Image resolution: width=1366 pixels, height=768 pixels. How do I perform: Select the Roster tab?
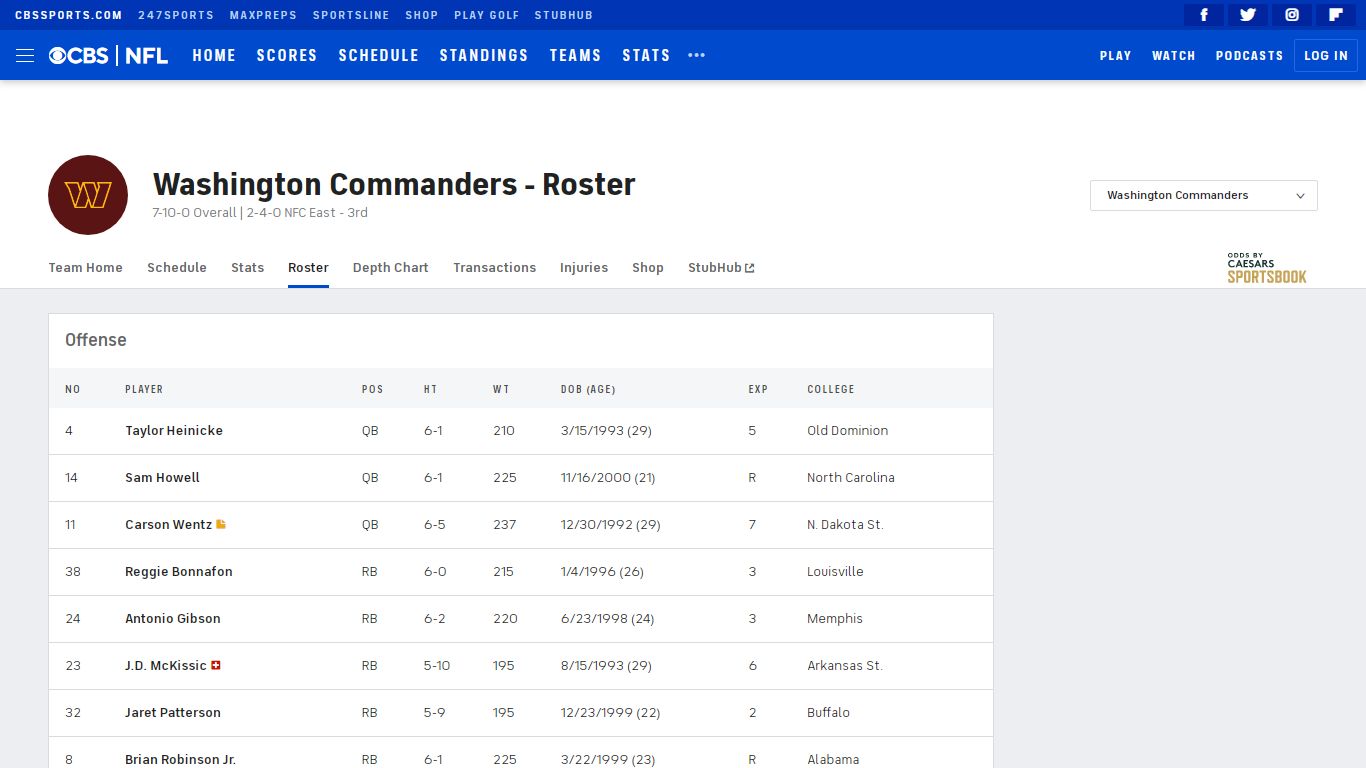click(308, 268)
